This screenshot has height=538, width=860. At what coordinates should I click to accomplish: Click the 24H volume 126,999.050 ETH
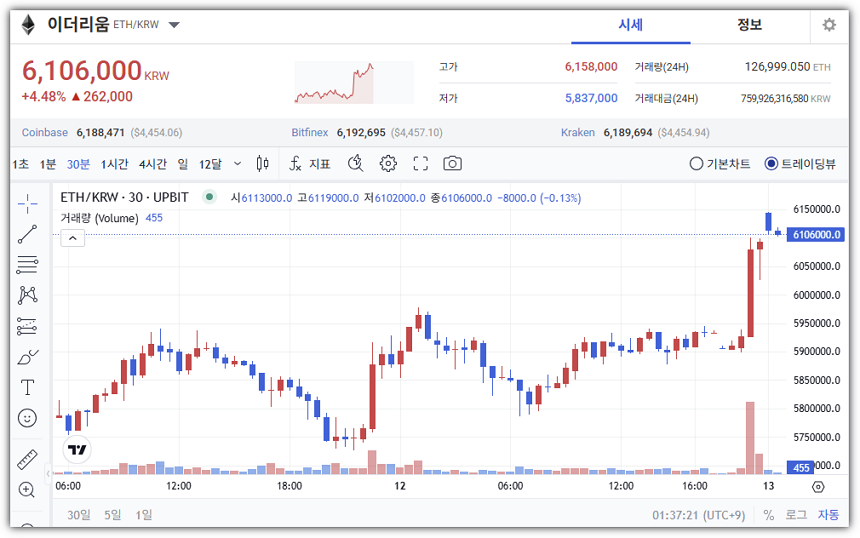pos(787,66)
